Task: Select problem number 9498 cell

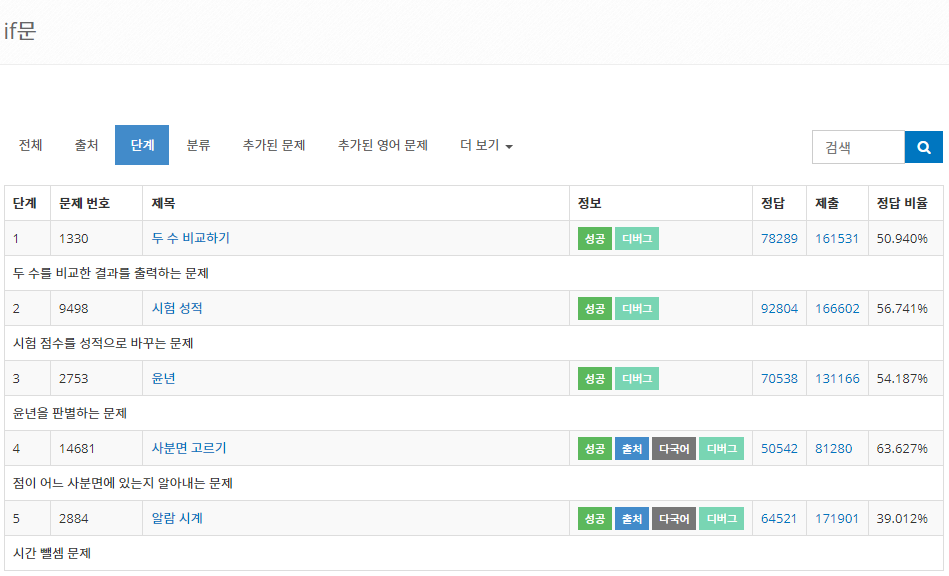Action: point(96,309)
